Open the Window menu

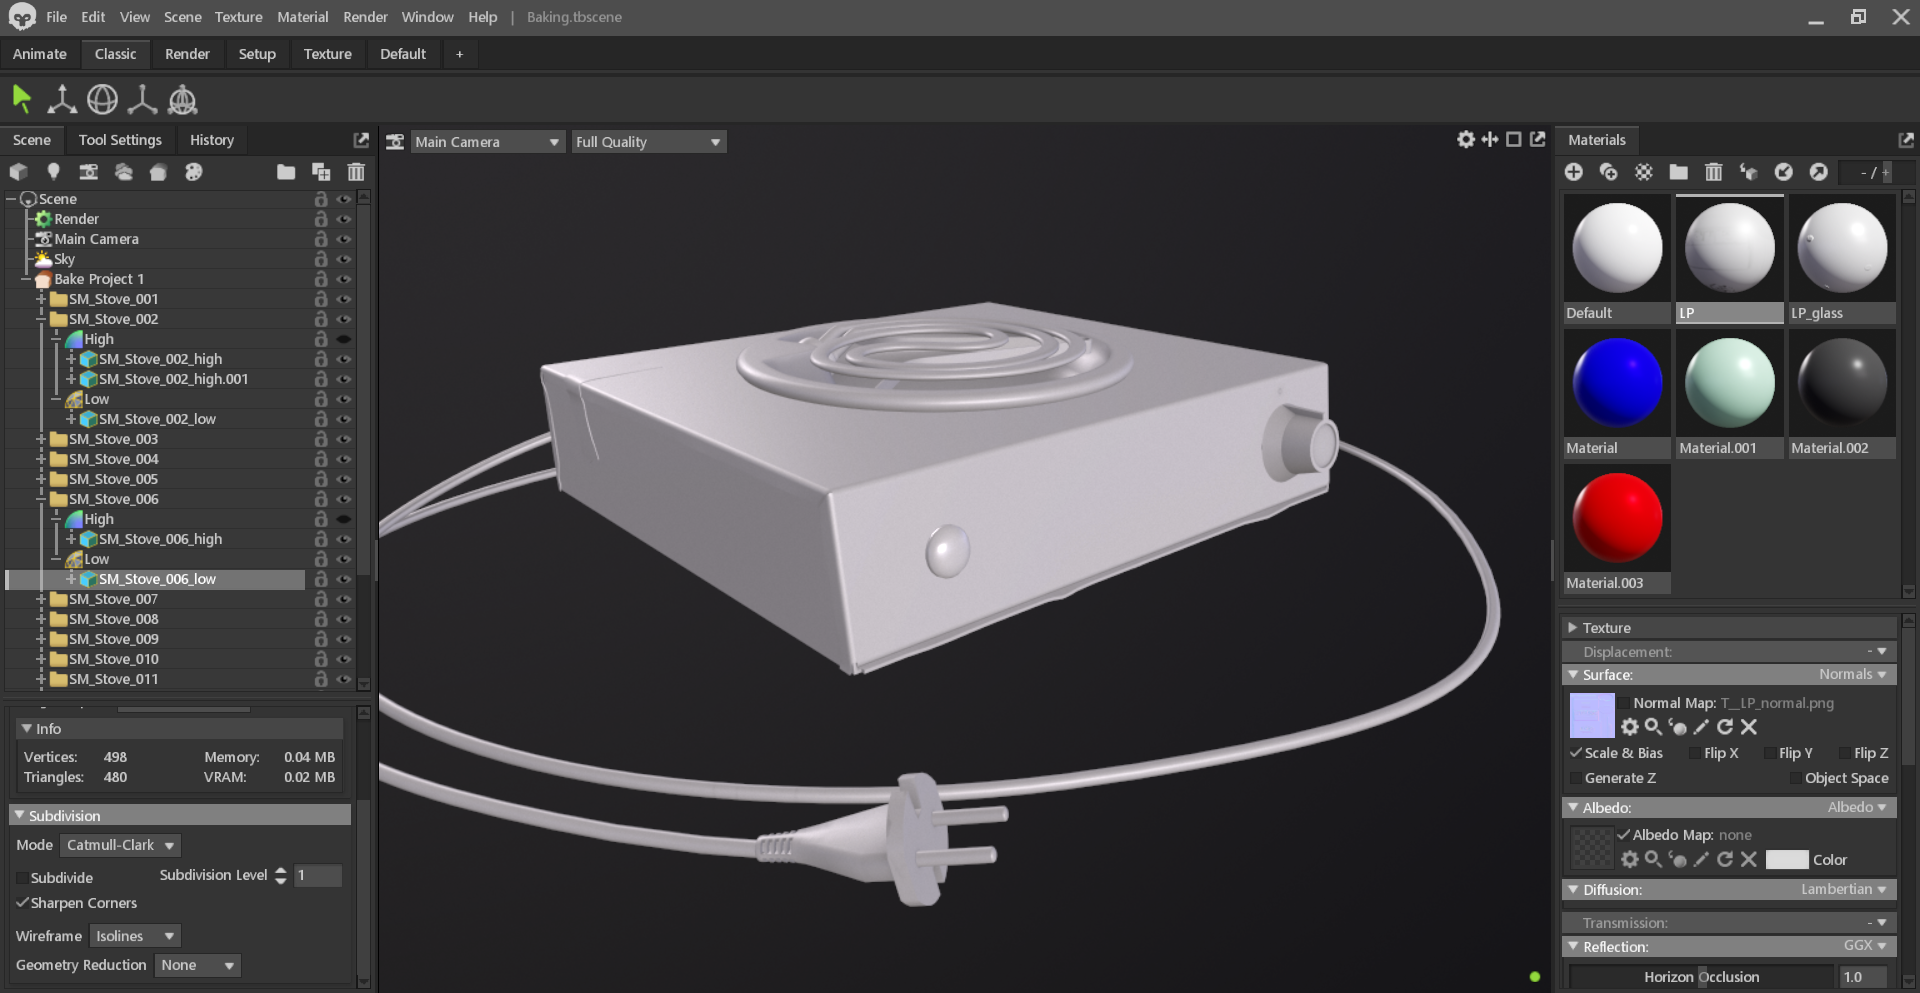(428, 17)
